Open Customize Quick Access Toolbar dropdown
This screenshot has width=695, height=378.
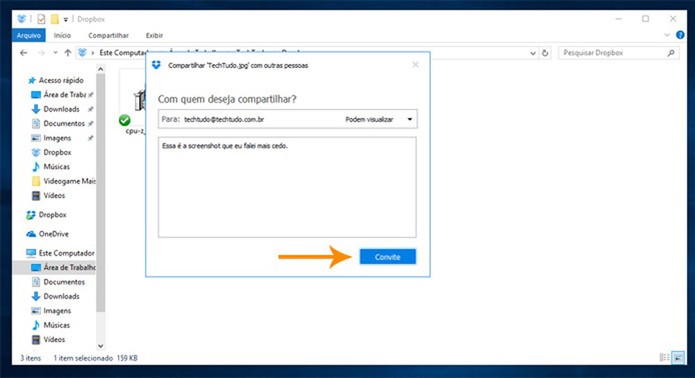pos(65,19)
